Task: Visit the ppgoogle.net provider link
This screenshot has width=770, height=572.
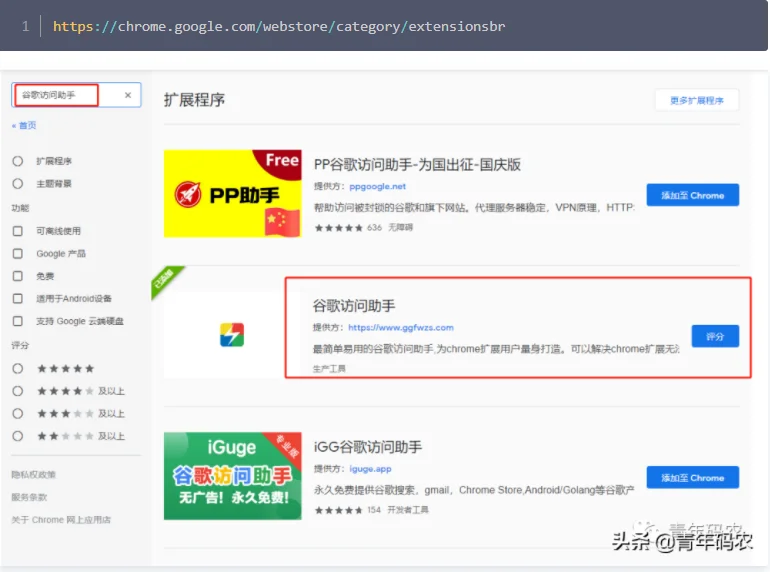Action: tap(378, 187)
